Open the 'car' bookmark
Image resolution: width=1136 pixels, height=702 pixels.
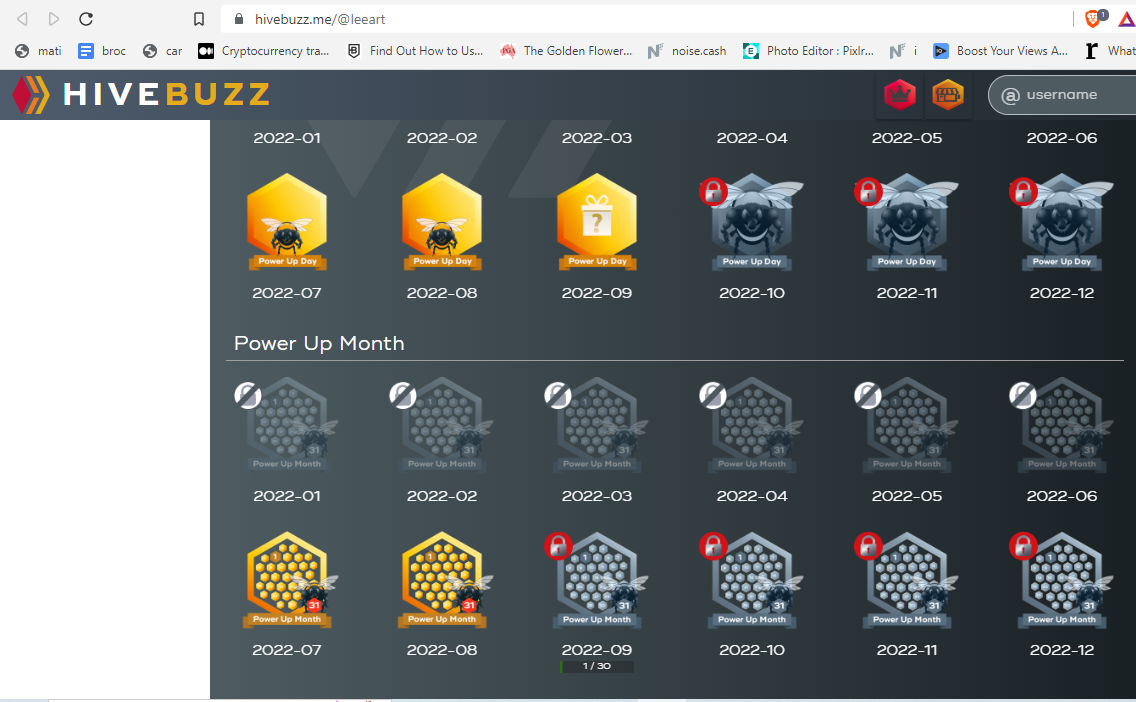tap(162, 51)
